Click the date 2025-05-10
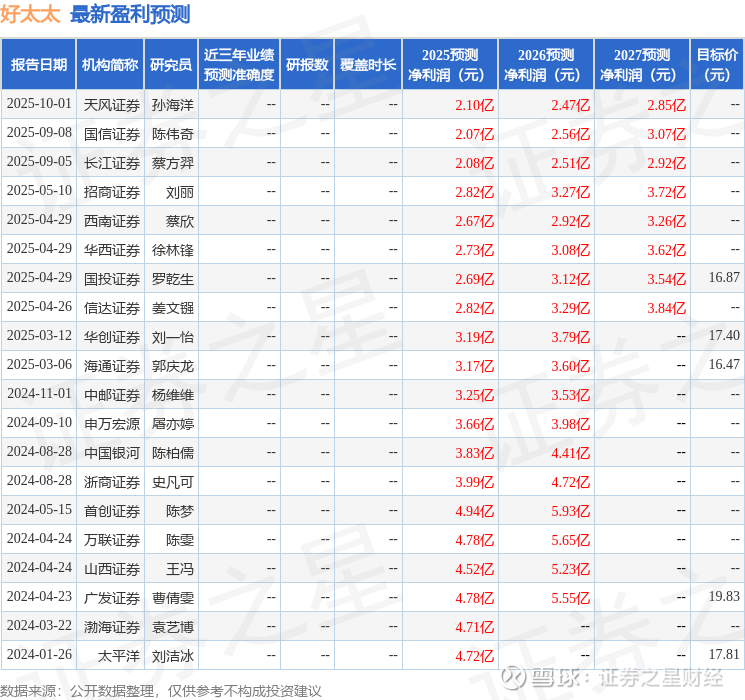Screen dimensions: 745x700 tap(39, 191)
